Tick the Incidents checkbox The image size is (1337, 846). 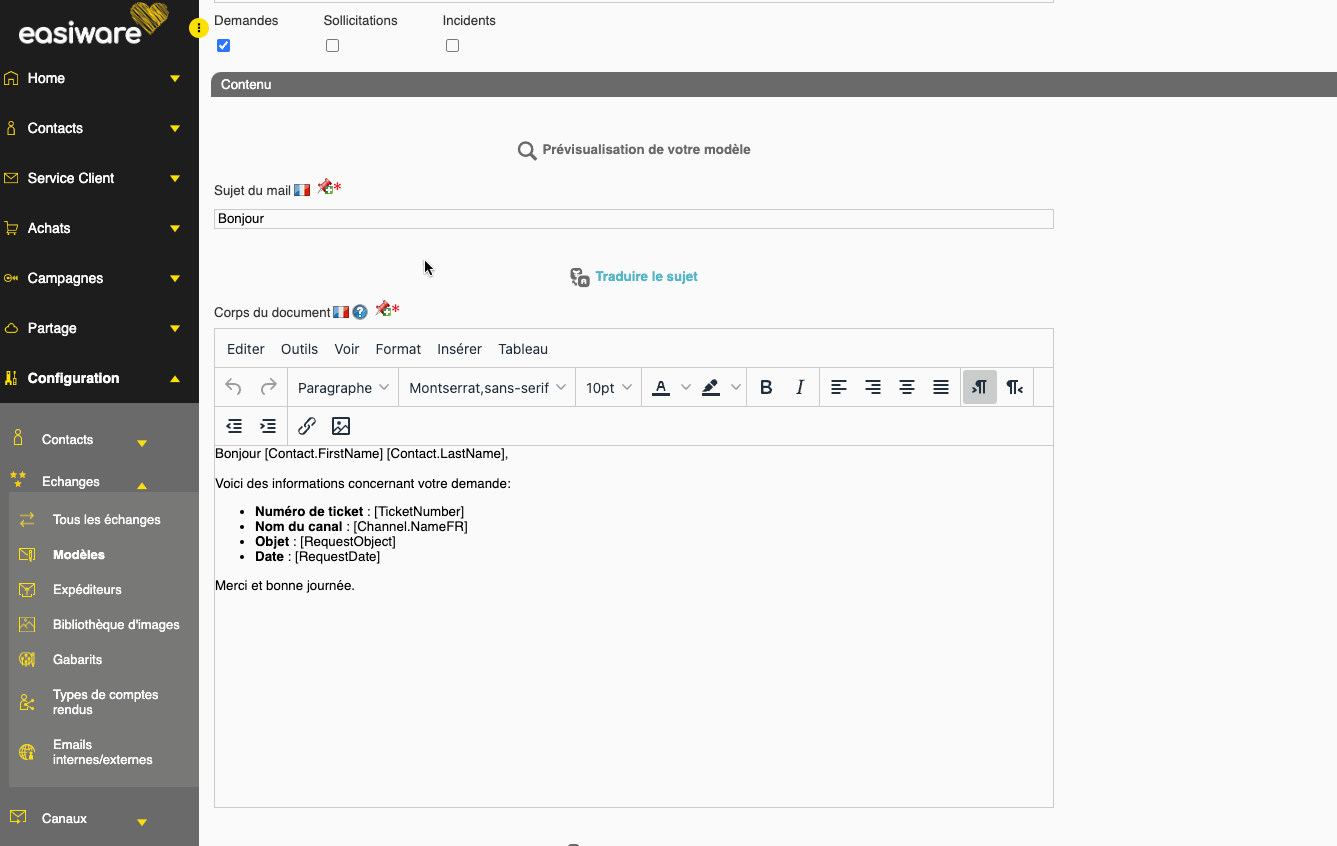click(453, 46)
